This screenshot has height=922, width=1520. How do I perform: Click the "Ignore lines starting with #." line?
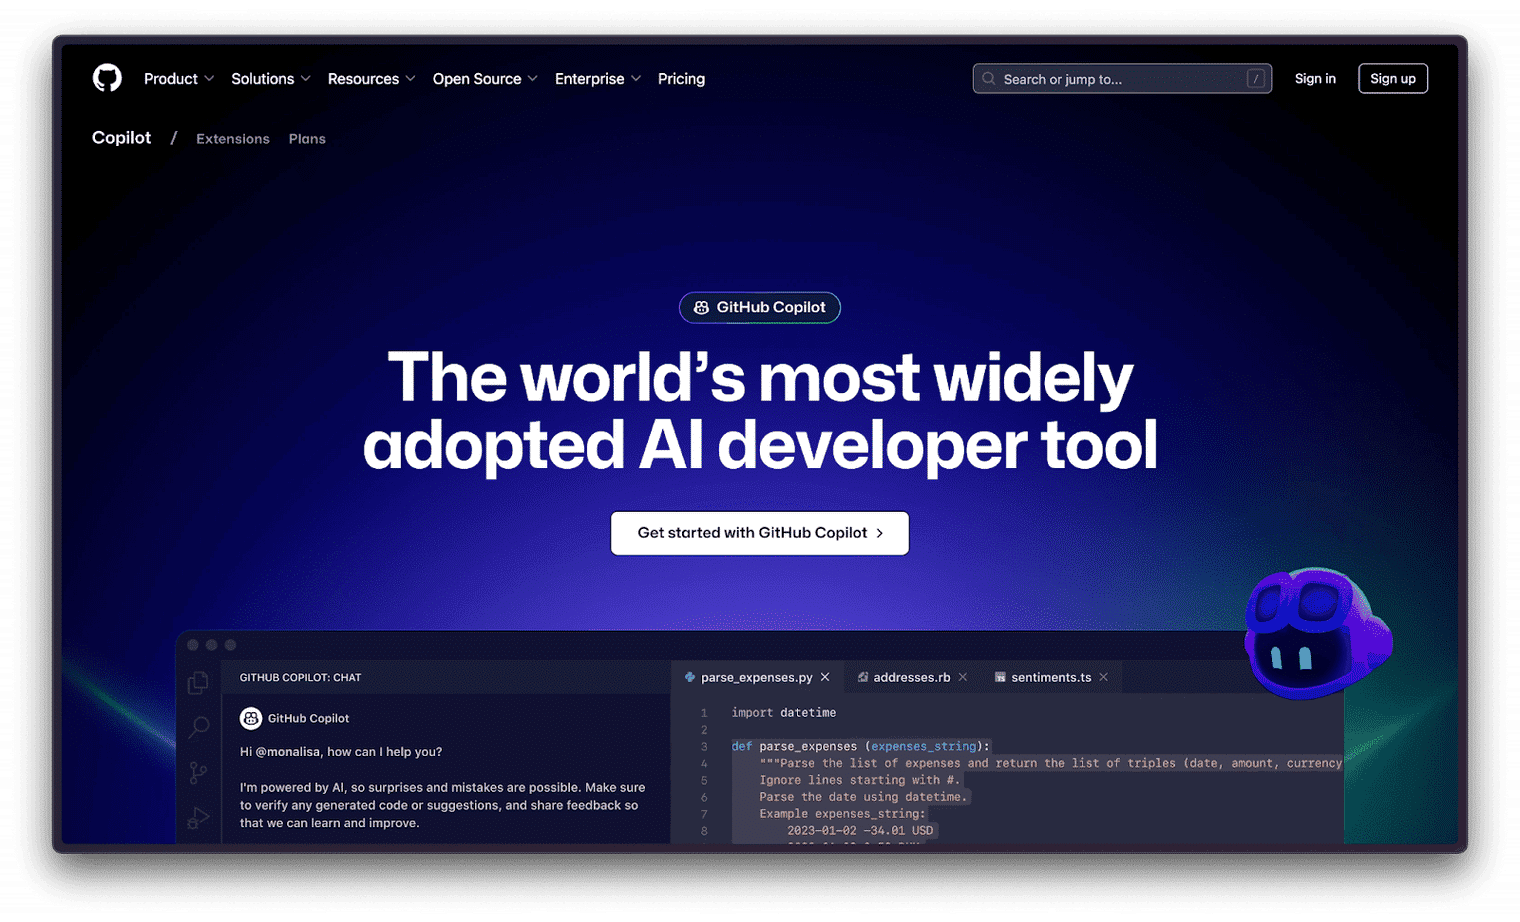pos(859,780)
